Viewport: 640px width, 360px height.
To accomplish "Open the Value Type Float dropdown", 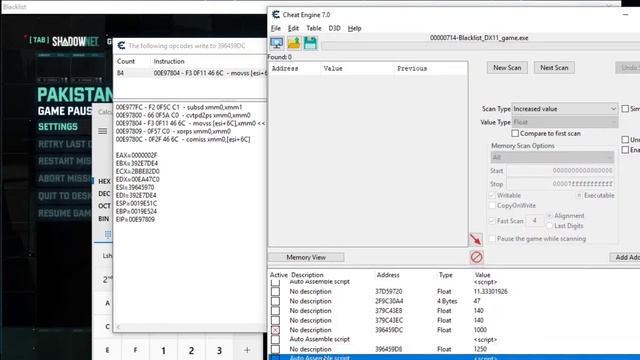I will (x=564, y=122).
